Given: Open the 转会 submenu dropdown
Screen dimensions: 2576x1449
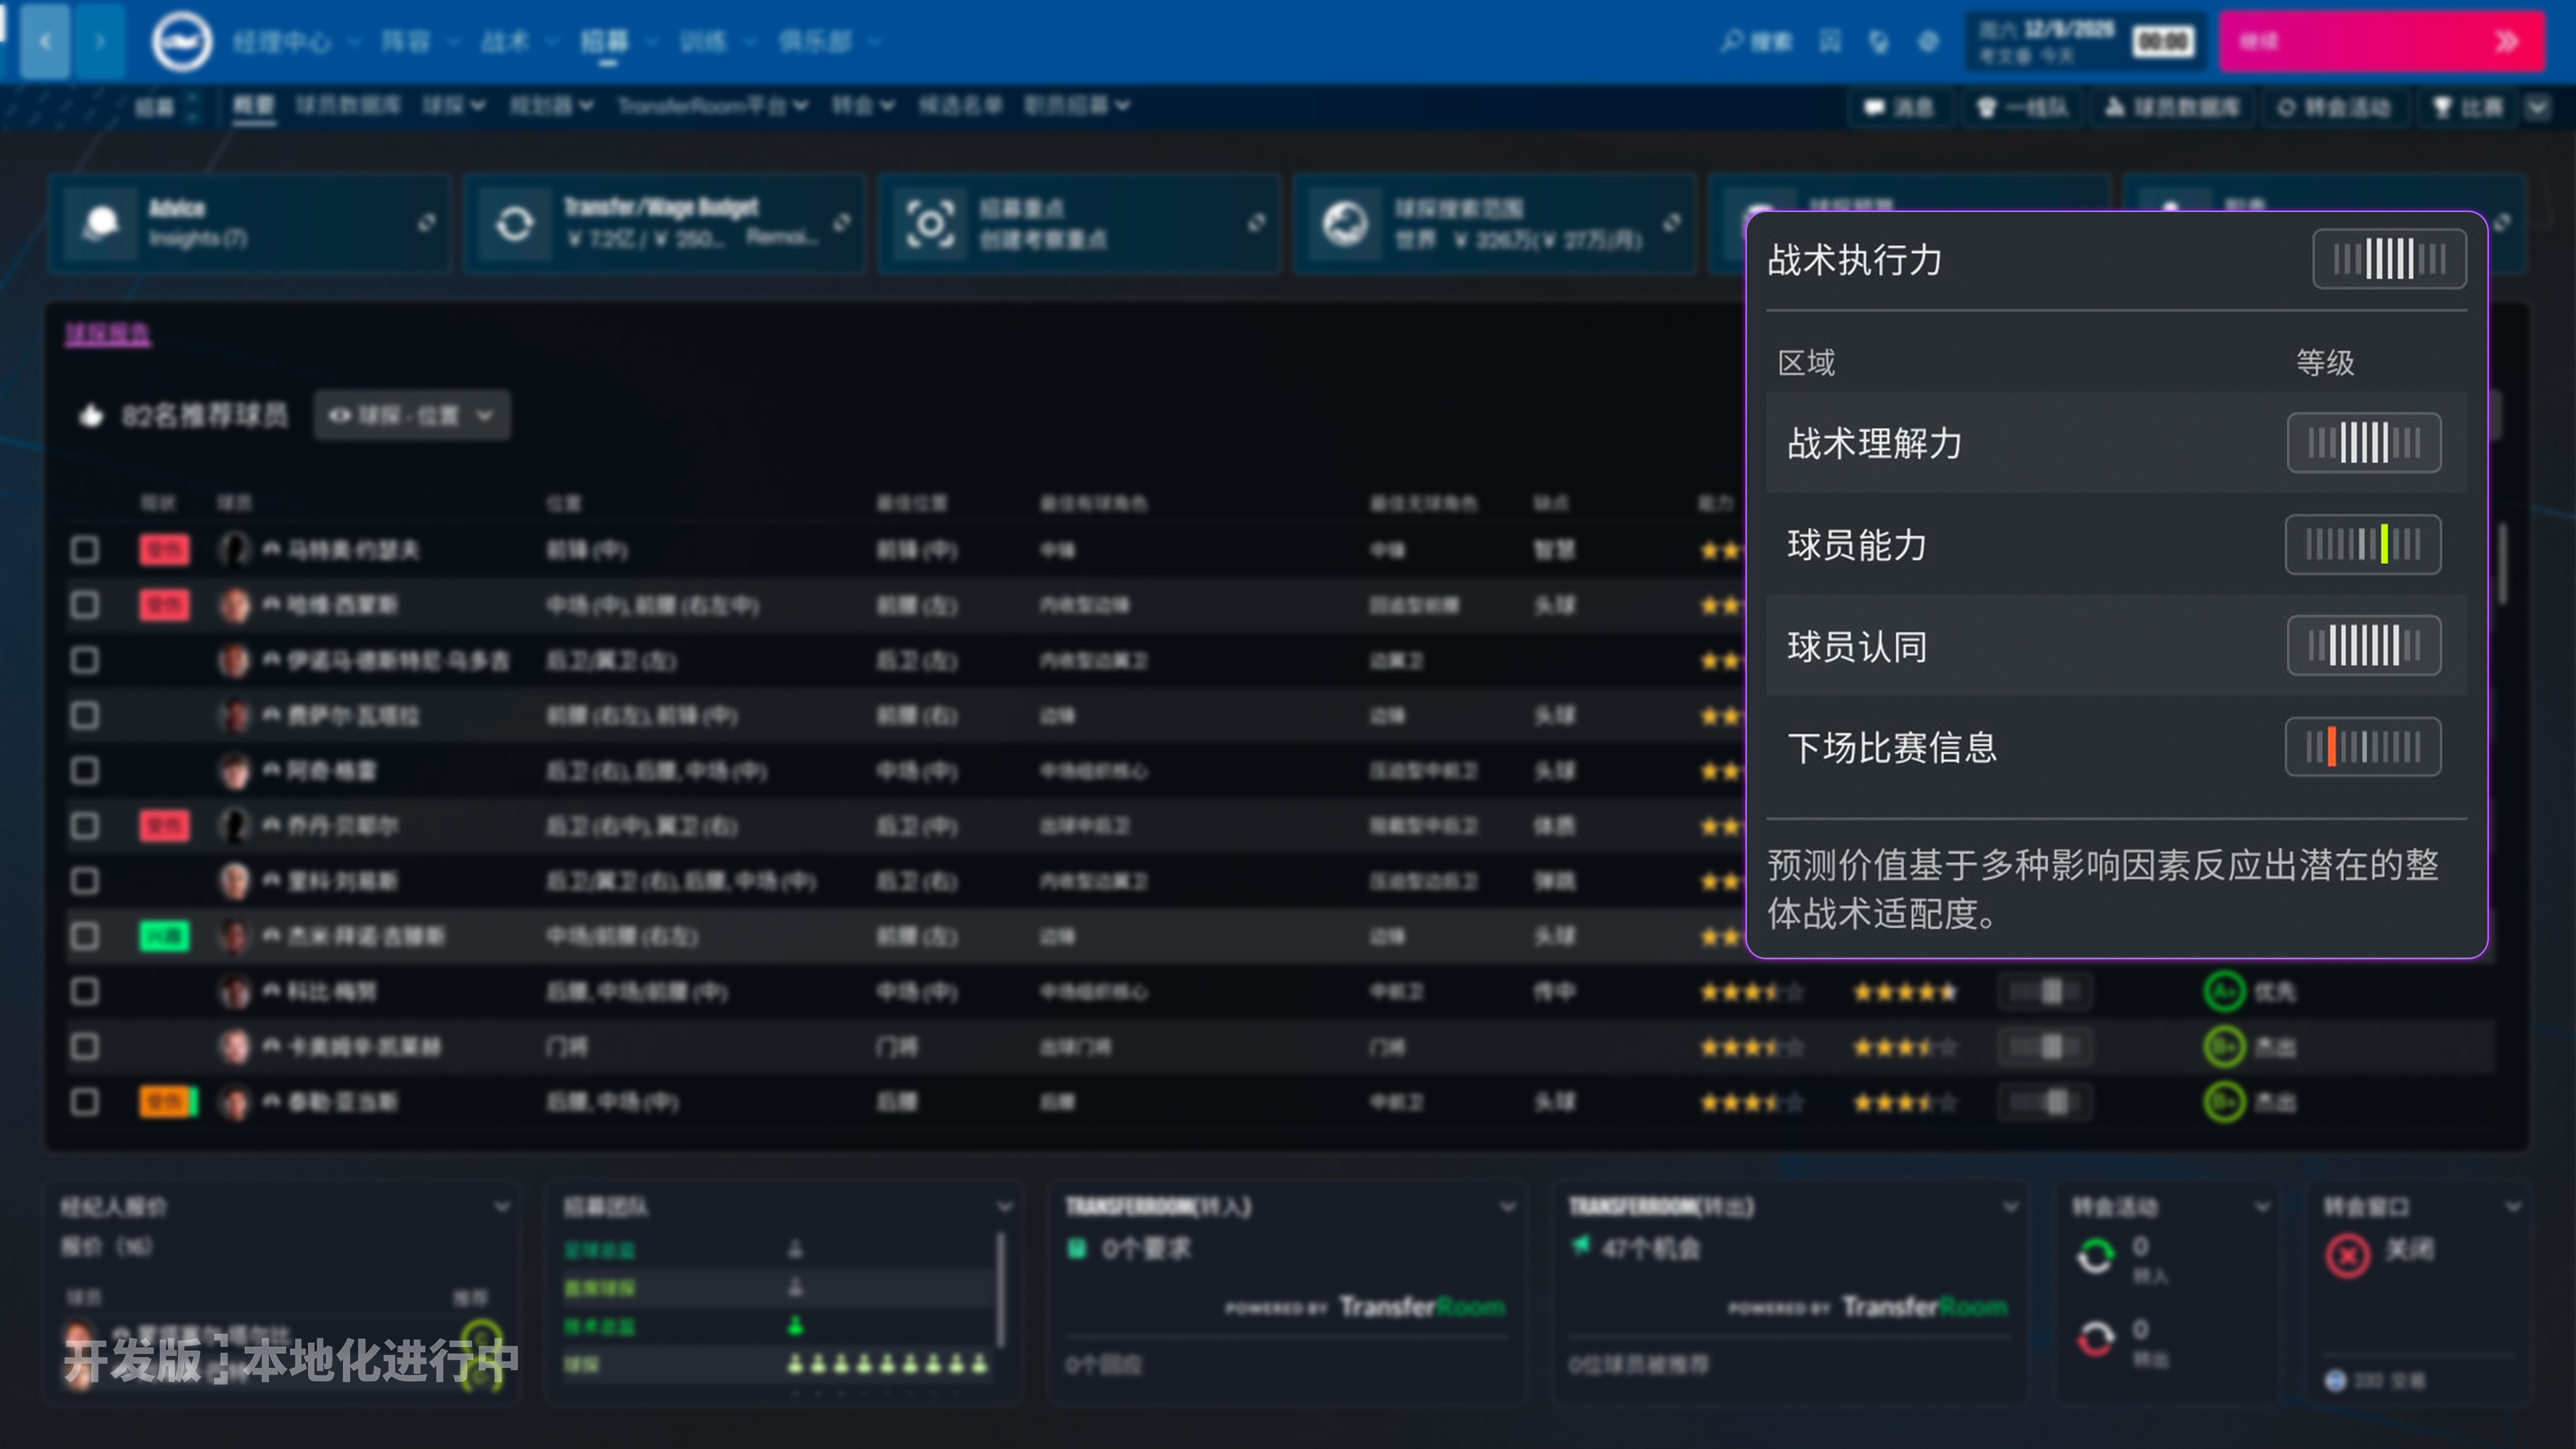Looking at the screenshot, I should pos(863,105).
